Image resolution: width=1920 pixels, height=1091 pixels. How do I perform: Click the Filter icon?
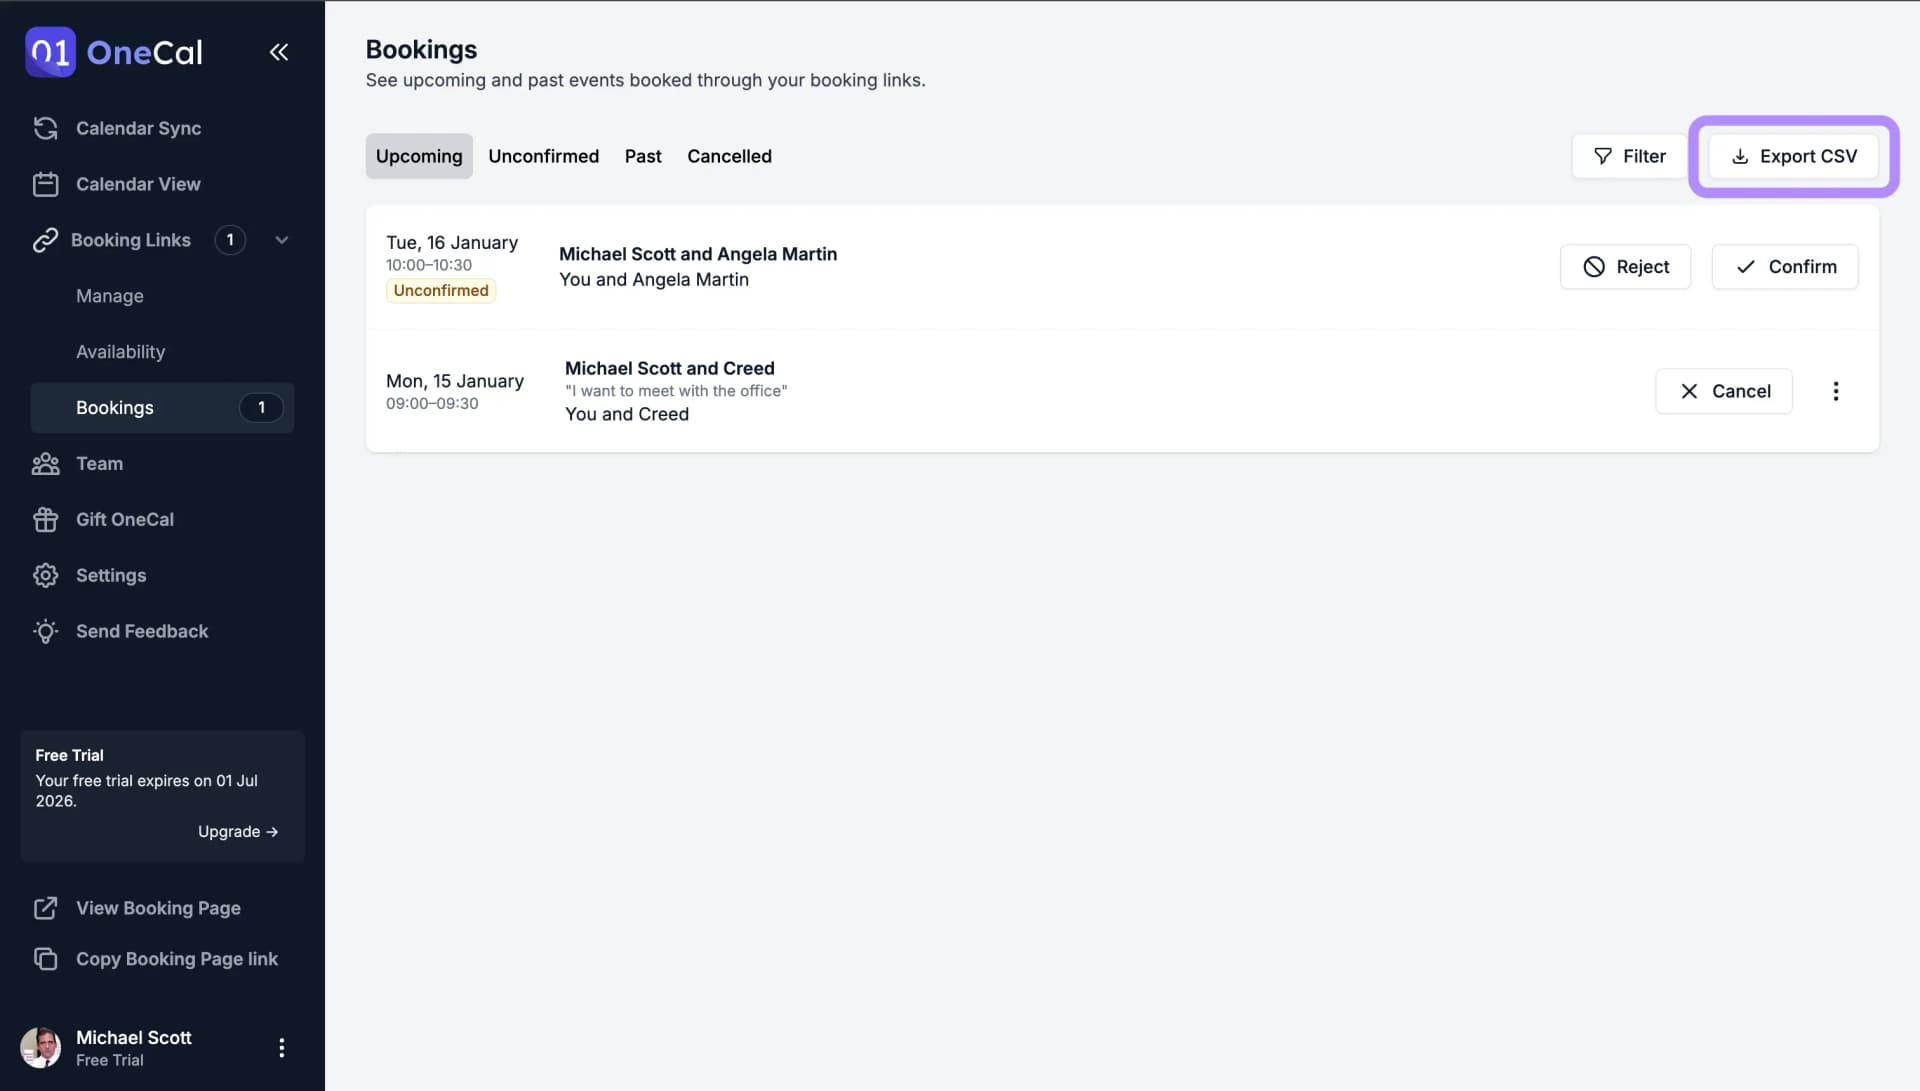[x=1602, y=156]
